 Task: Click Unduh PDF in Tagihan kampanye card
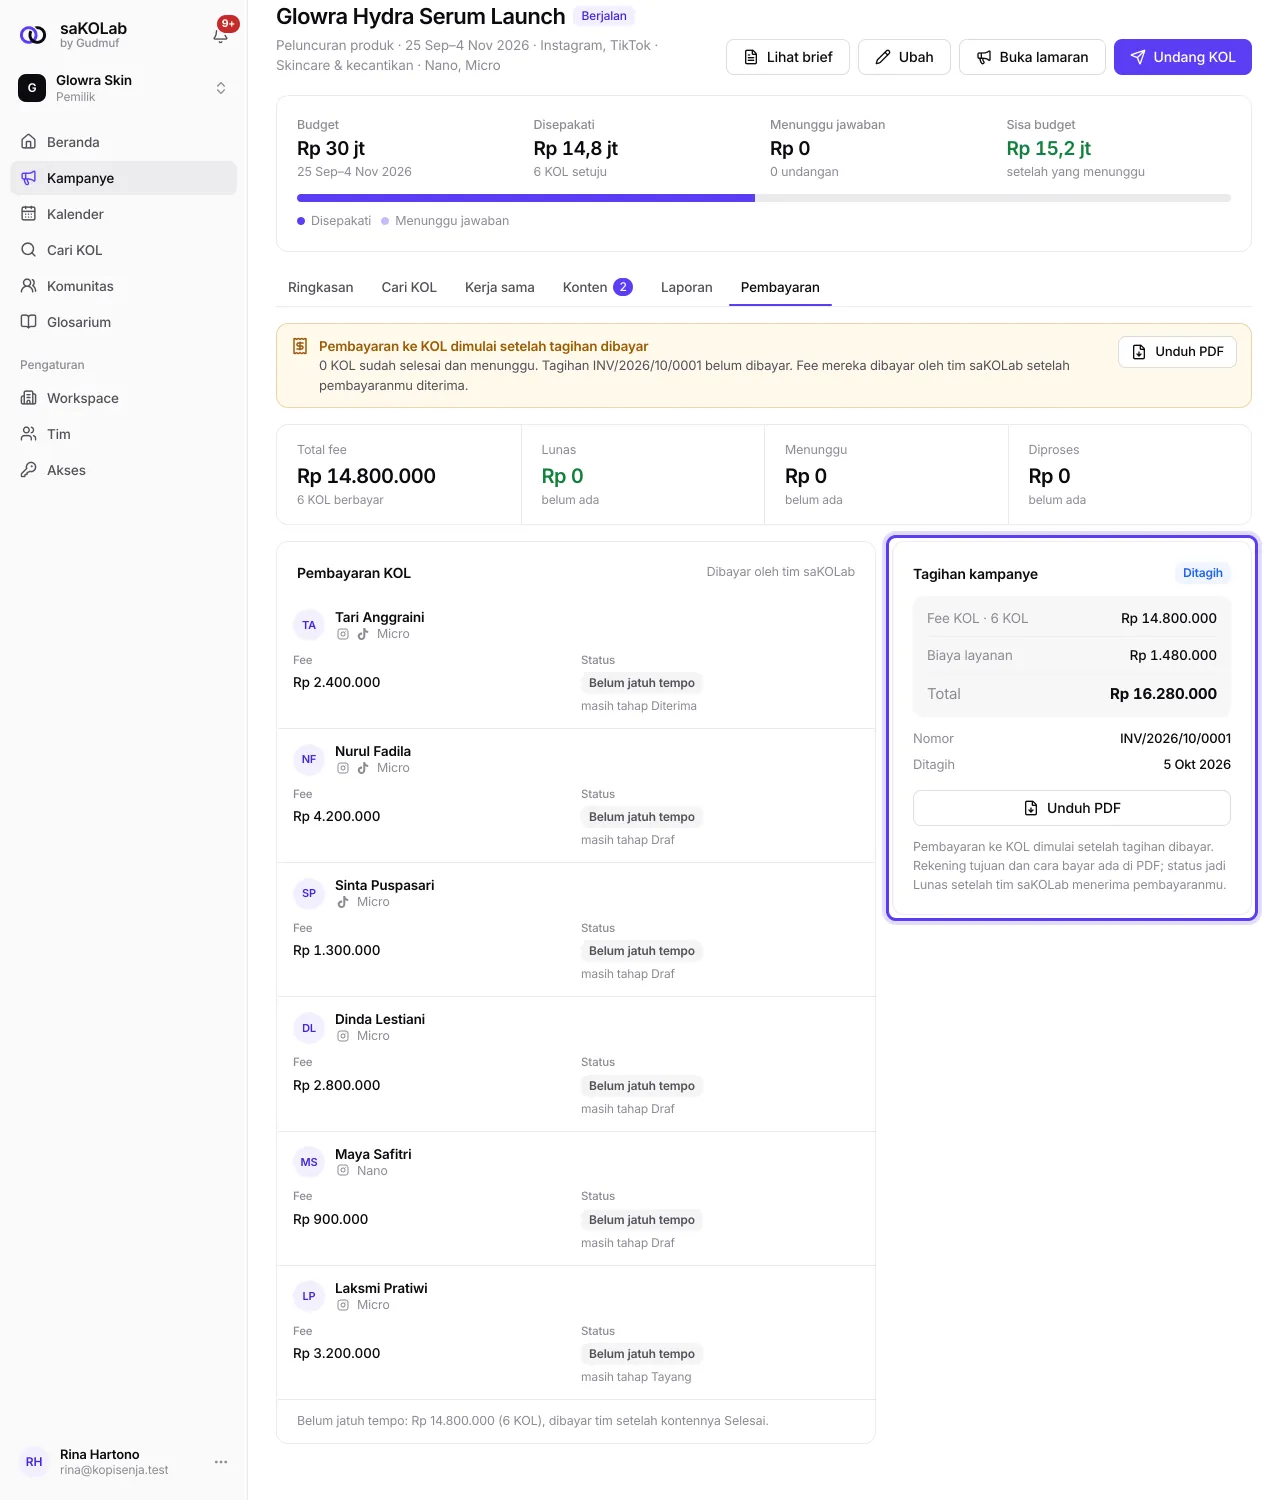1072,808
